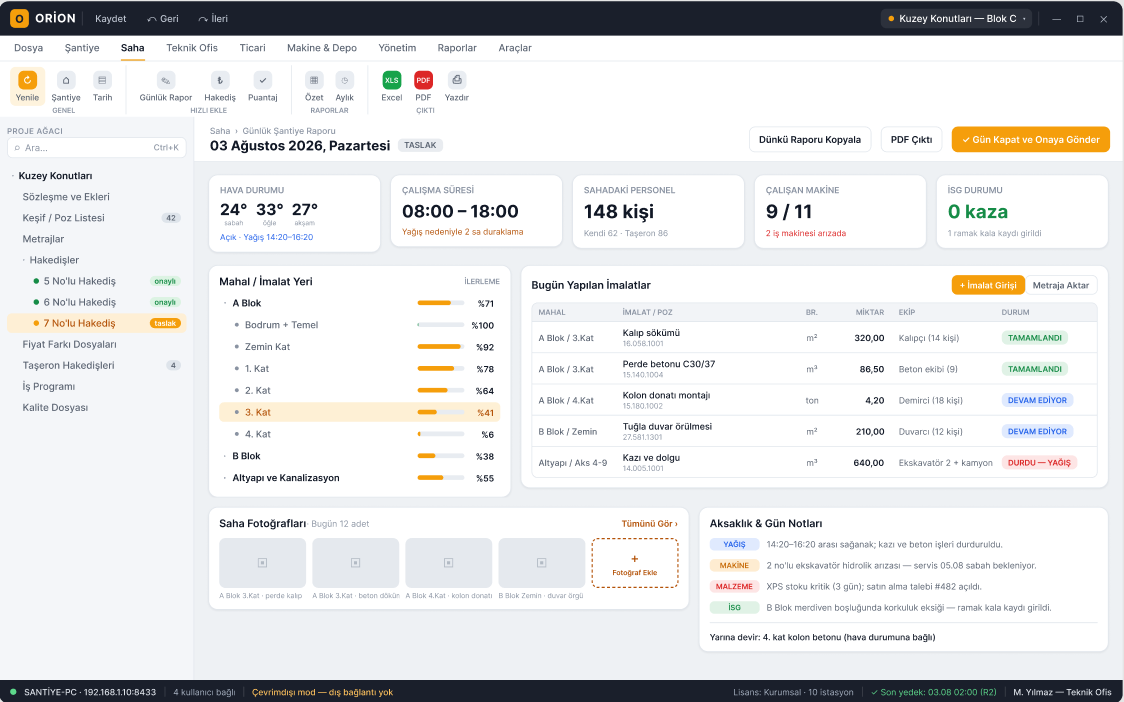The width and height of the screenshot is (1124, 702).
Task: Open the Kuzey Konutları — Blok C project dropdown
Action: click(x=956, y=19)
